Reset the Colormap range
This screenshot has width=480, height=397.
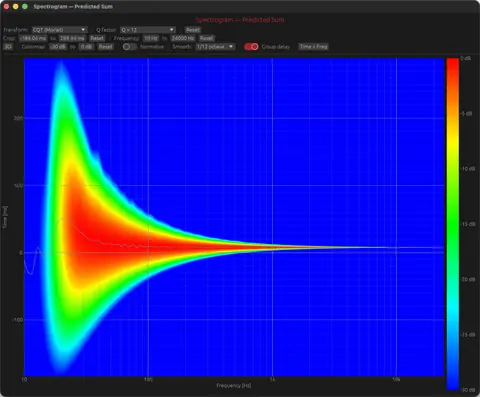[105, 47]
